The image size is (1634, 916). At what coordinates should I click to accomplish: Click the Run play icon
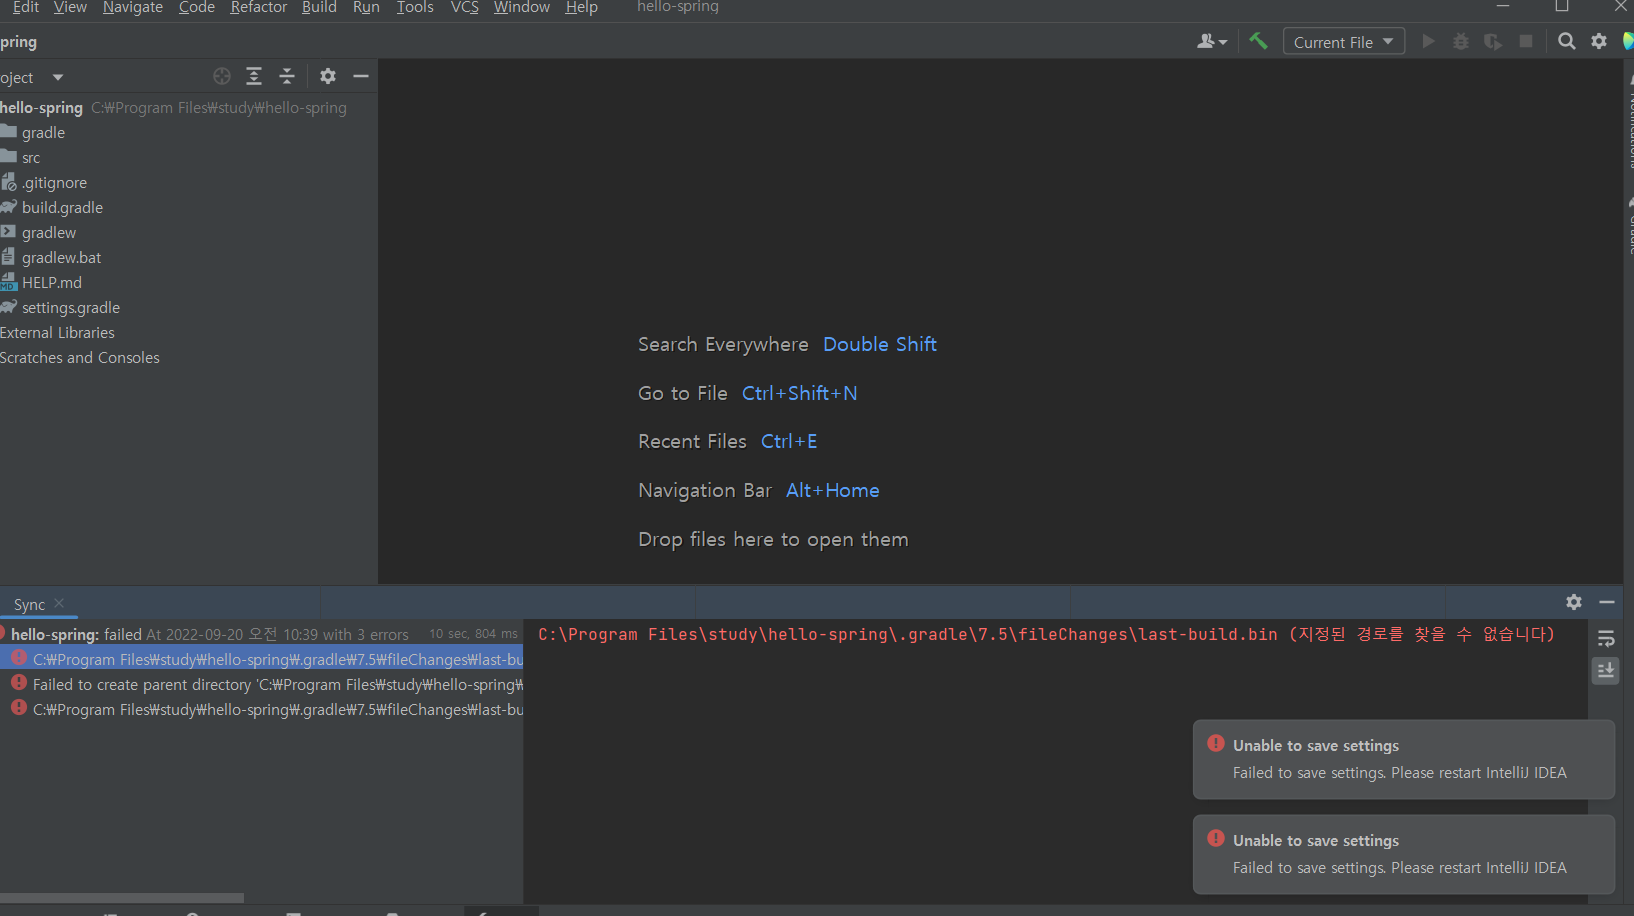click(x=1428, y=41)
